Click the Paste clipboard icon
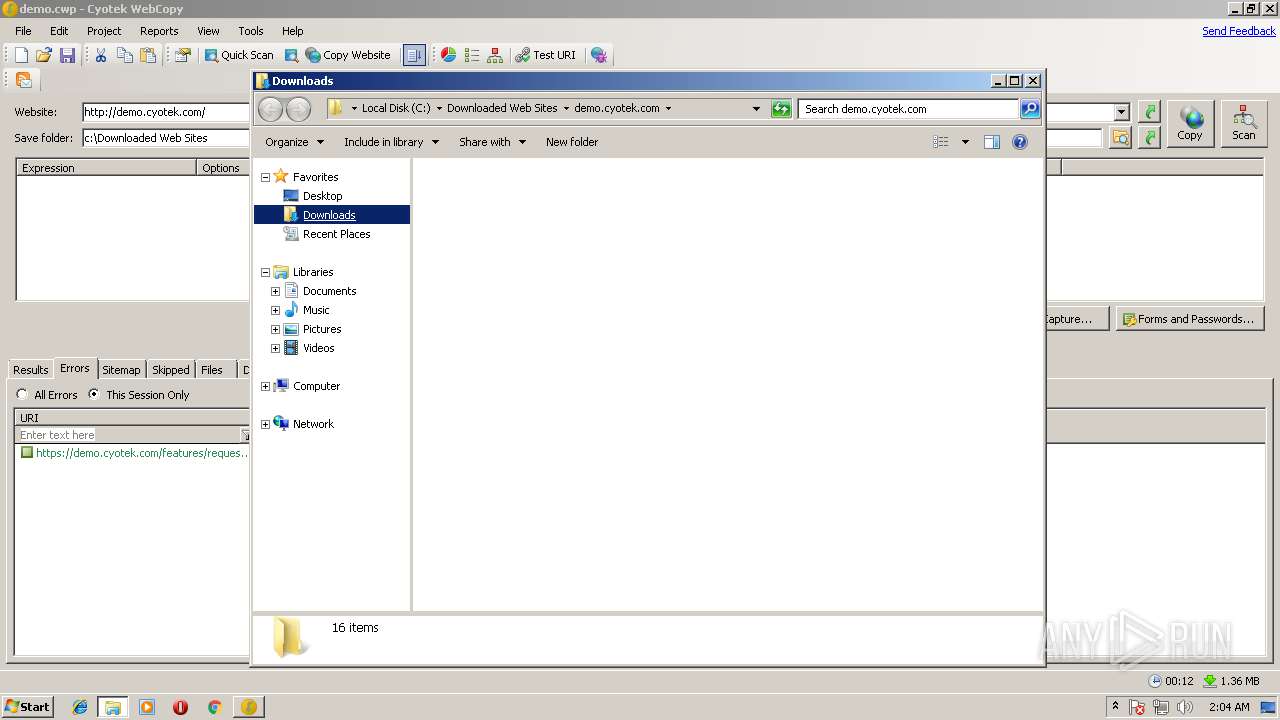1280x720 pixels. [148, 55]
